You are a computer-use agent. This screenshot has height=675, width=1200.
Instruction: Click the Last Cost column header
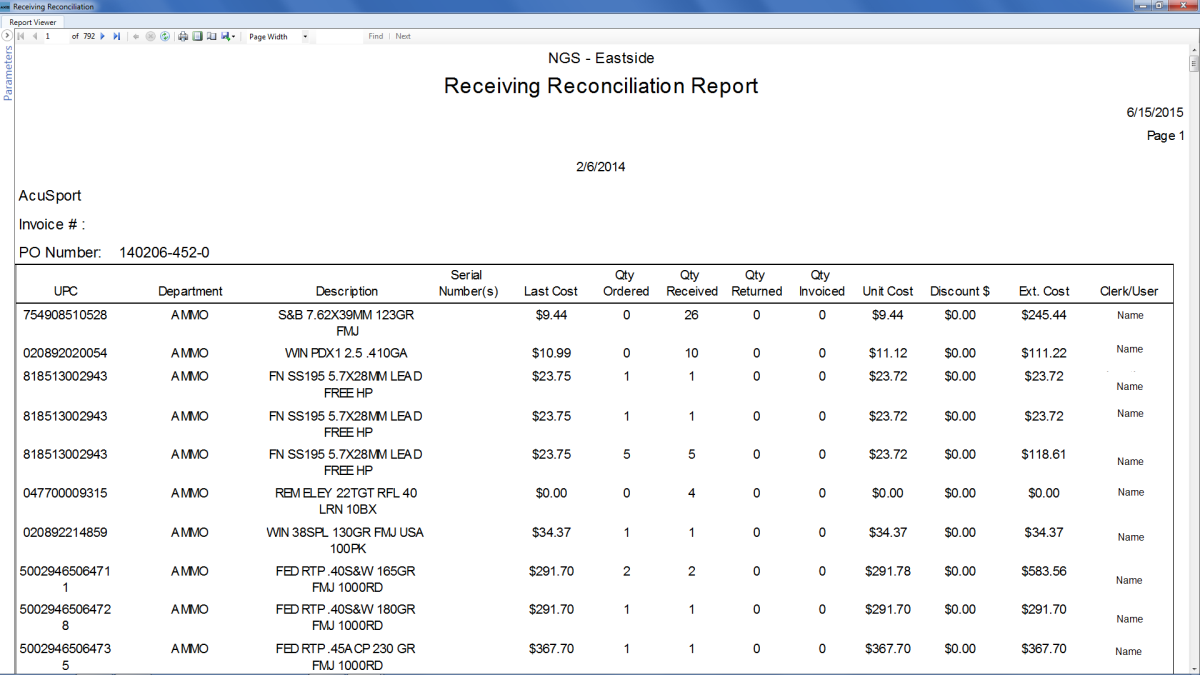click(x=551, y=291)
